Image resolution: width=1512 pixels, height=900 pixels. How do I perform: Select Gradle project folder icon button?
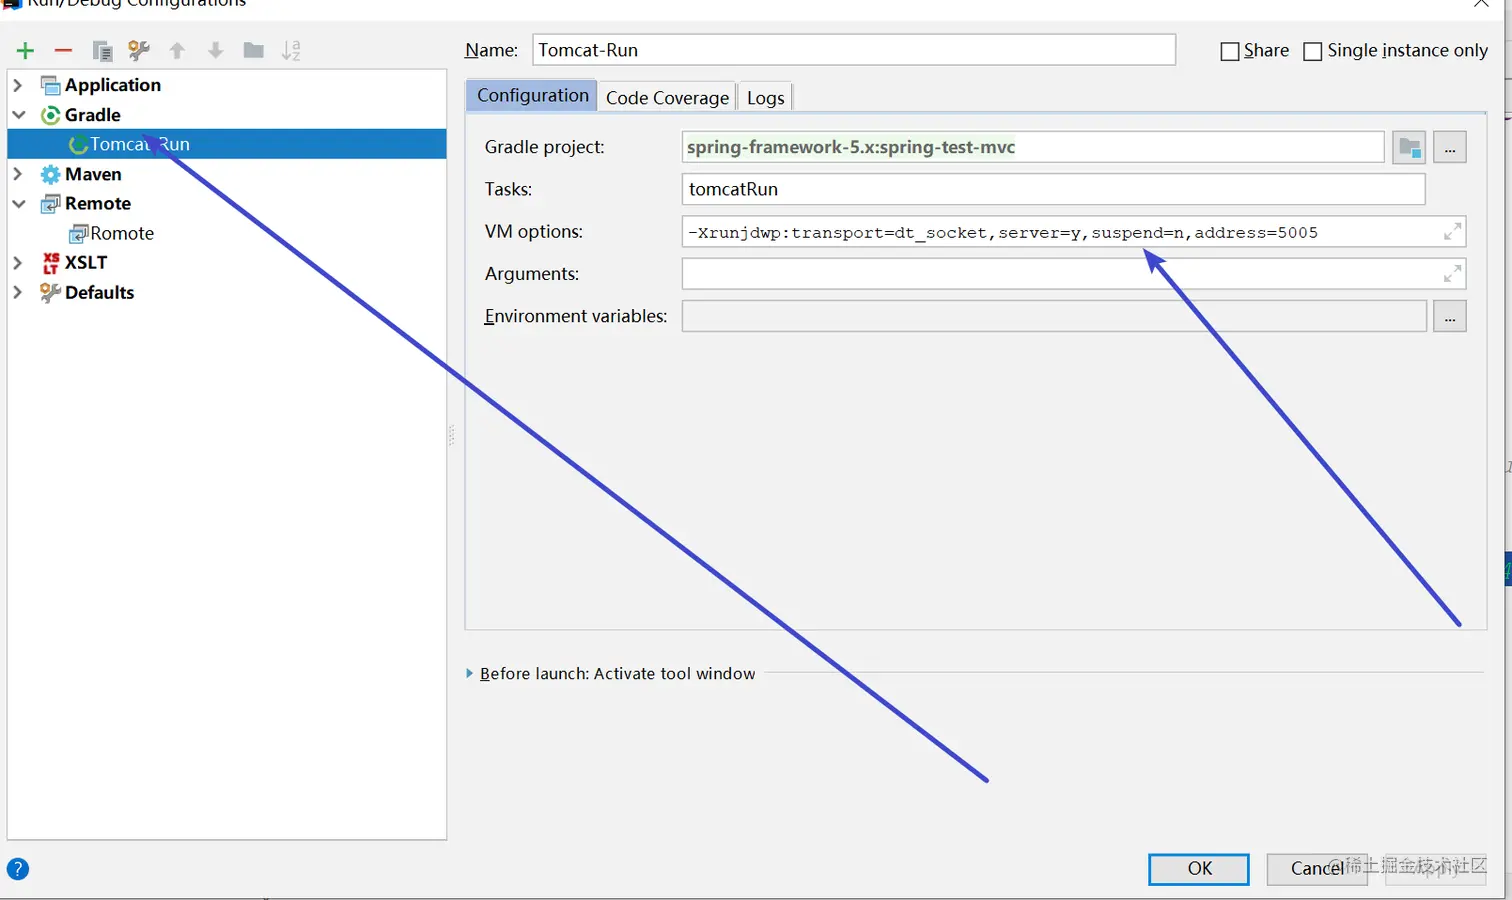(1410, 147)
